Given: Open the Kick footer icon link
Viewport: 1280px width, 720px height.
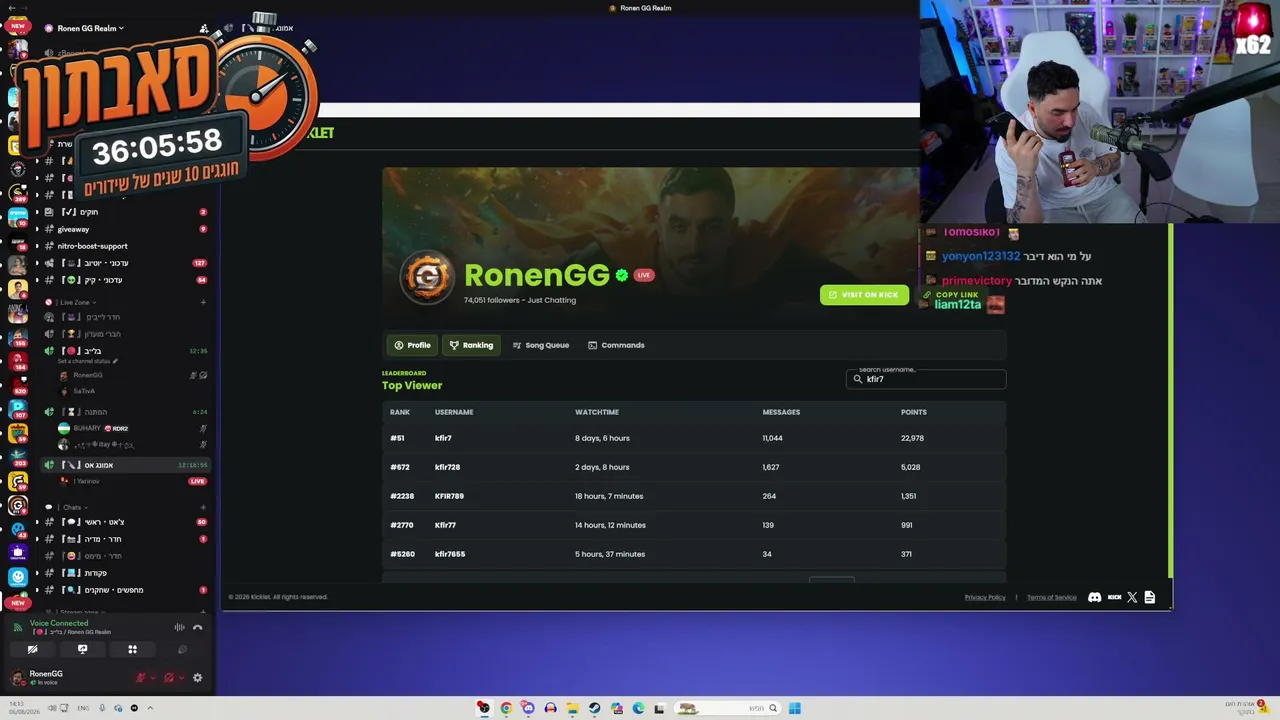Looking at the screenshot, I should (x=1114, y=597).
